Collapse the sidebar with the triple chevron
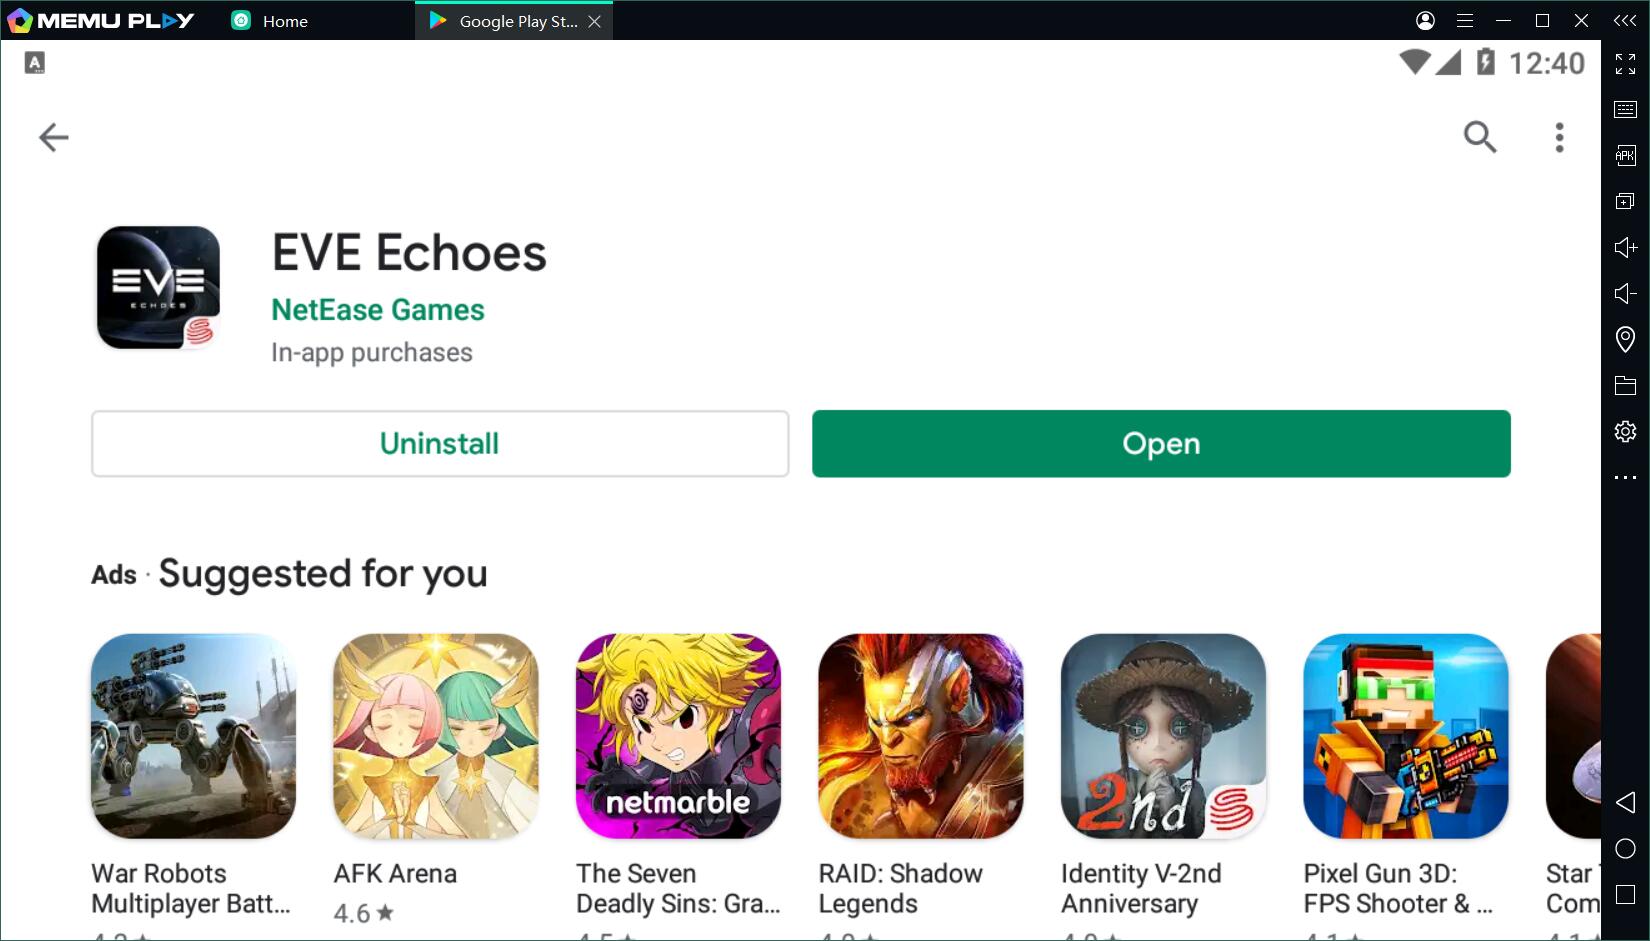1650x941 pixels. tap(1625, 20)
